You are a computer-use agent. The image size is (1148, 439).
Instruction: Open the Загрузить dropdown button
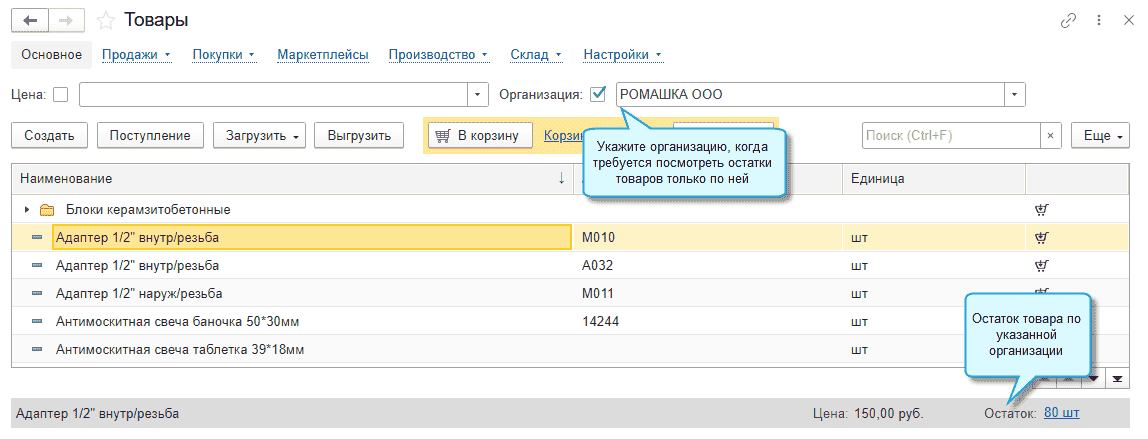(x=265, y=135)
